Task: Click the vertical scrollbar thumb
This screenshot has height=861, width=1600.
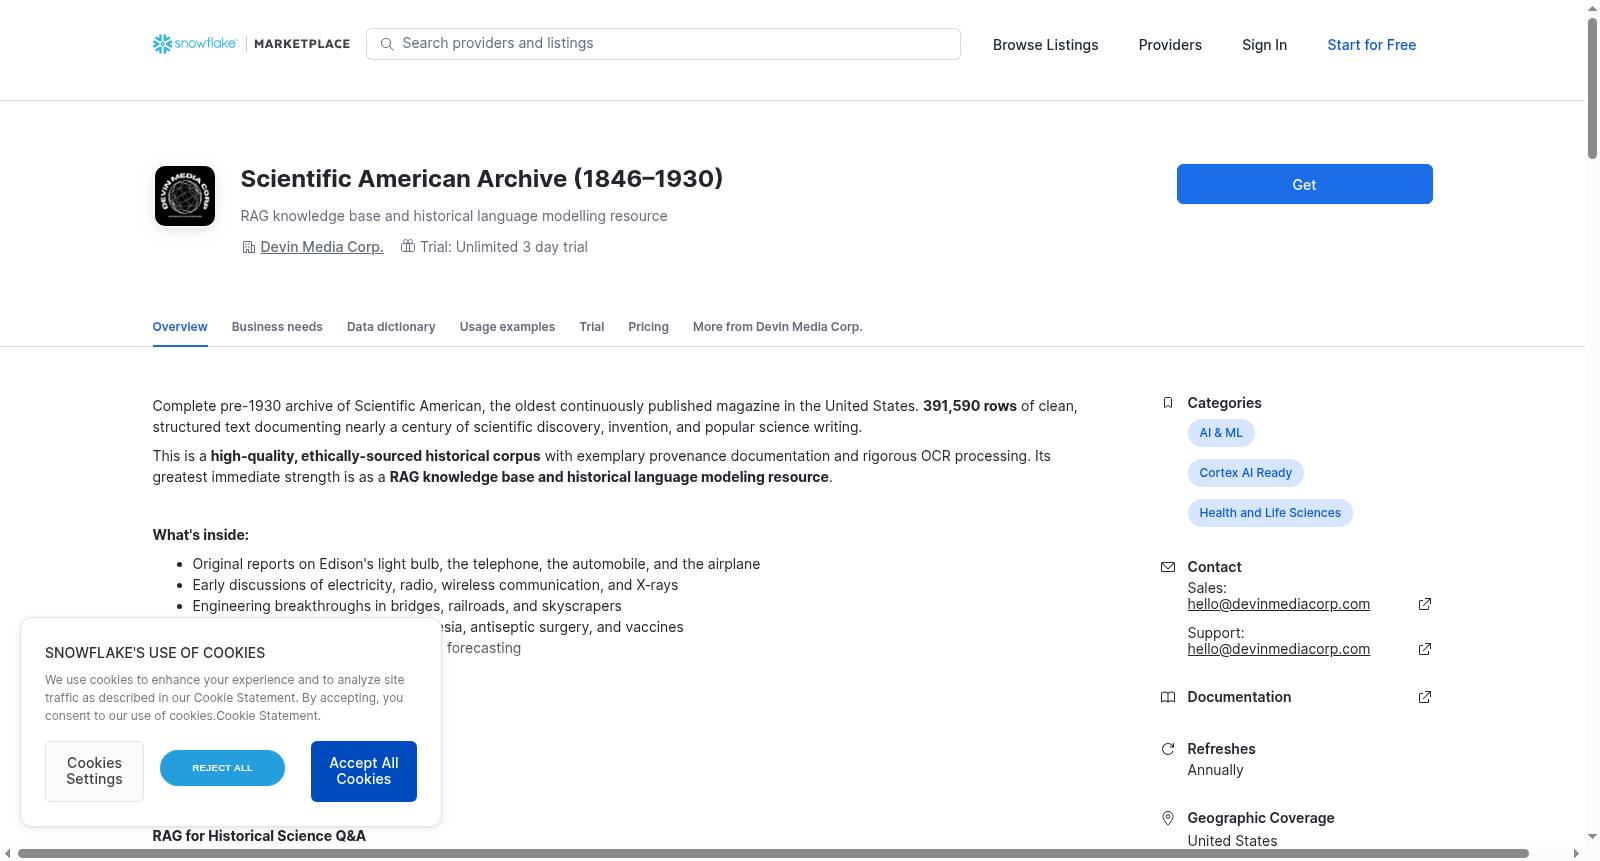Action: tap(1592, 88)
